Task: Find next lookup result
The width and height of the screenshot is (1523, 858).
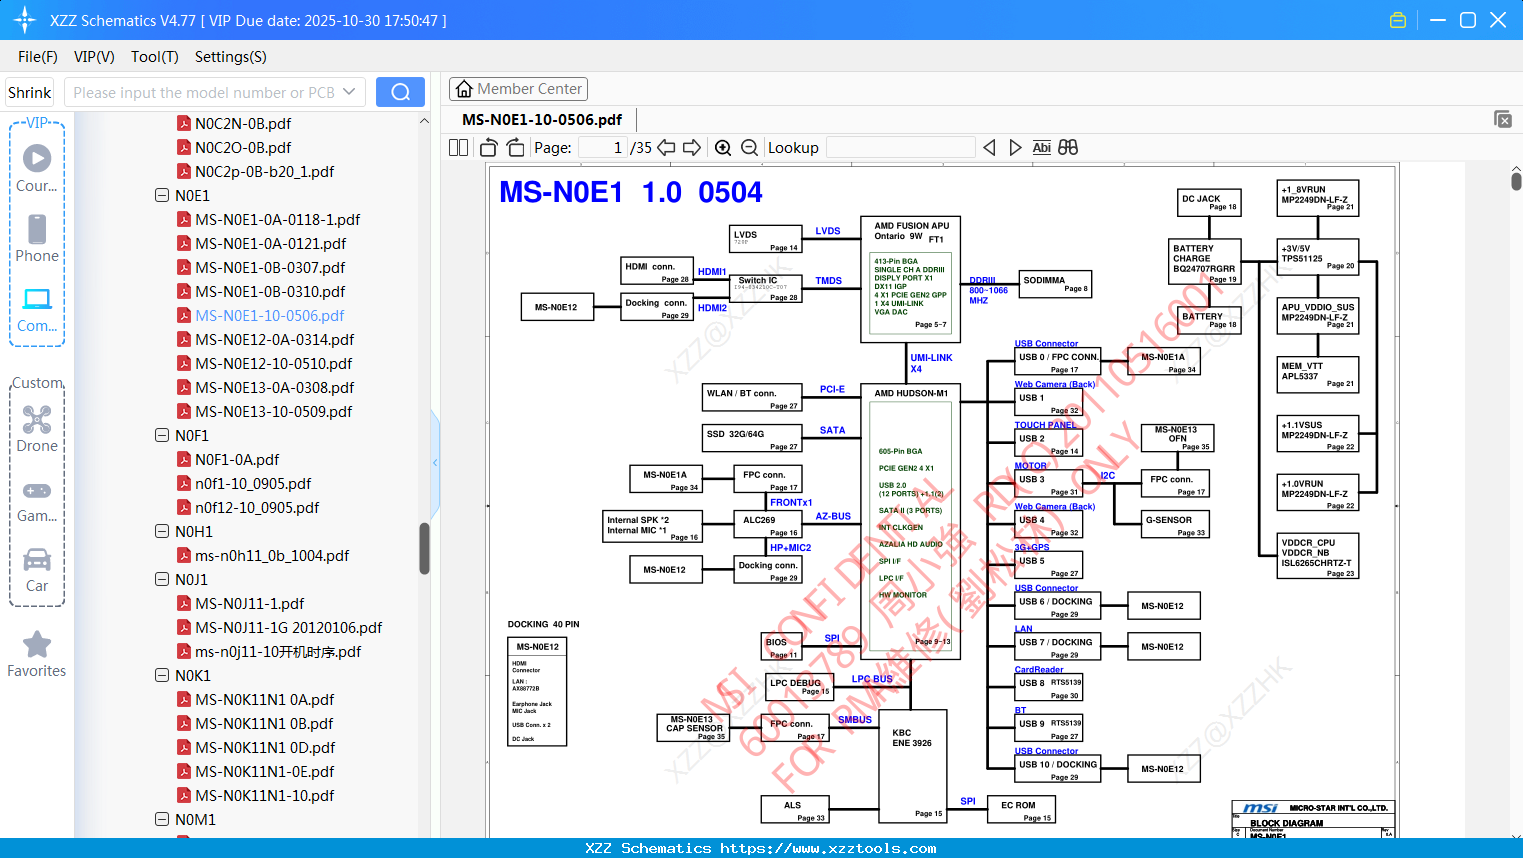Action: point(1015,147)
